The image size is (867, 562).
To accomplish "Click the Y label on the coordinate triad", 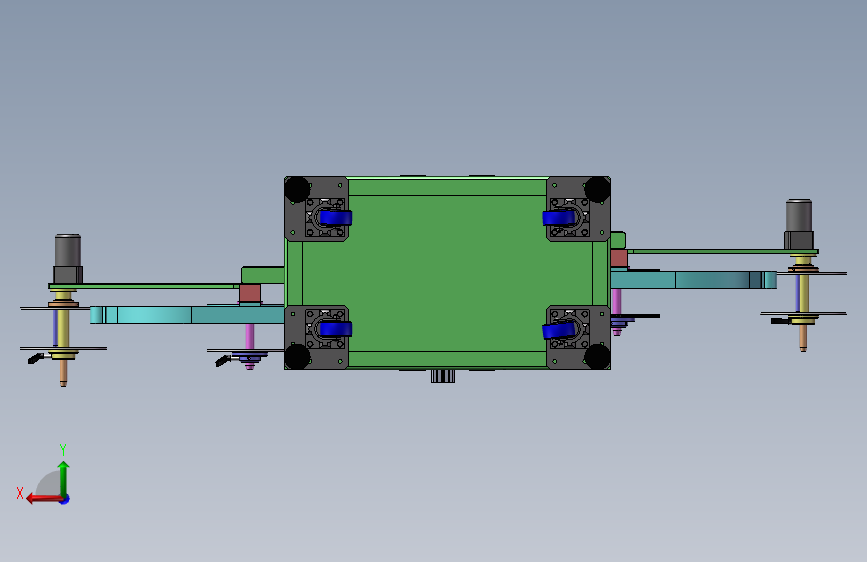I will 63,449.
